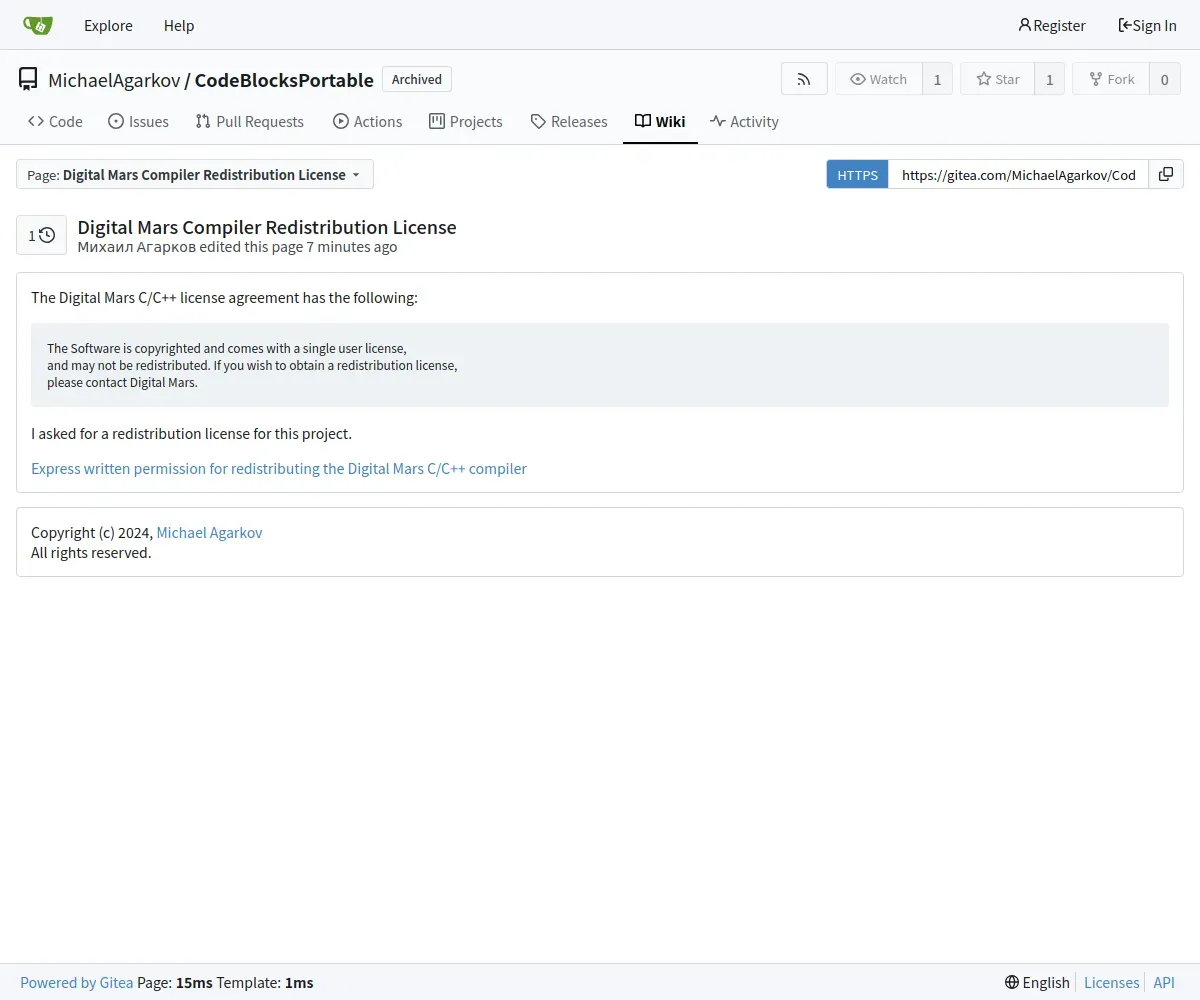Open the Licenses footer link
1200x1000 pixels.
(1111, 982)
